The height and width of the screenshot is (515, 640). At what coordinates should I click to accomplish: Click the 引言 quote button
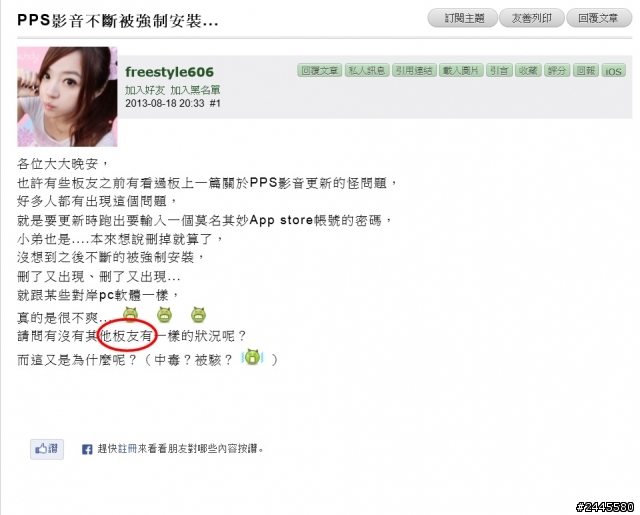coord(499,71)
